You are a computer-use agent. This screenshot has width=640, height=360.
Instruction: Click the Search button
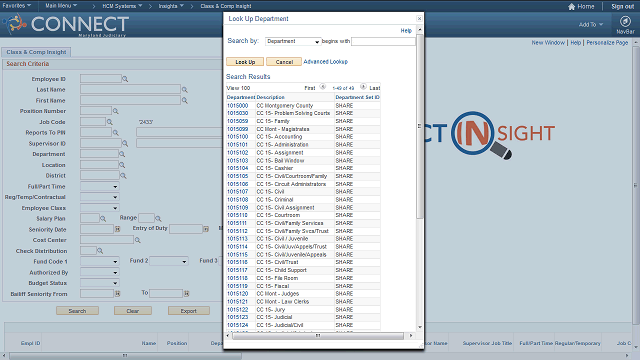(x=77, y=311)
